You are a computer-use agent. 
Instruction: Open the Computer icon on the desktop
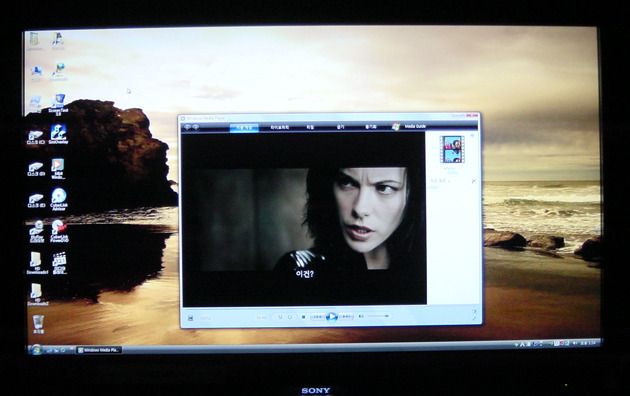(x=37, y=74)
